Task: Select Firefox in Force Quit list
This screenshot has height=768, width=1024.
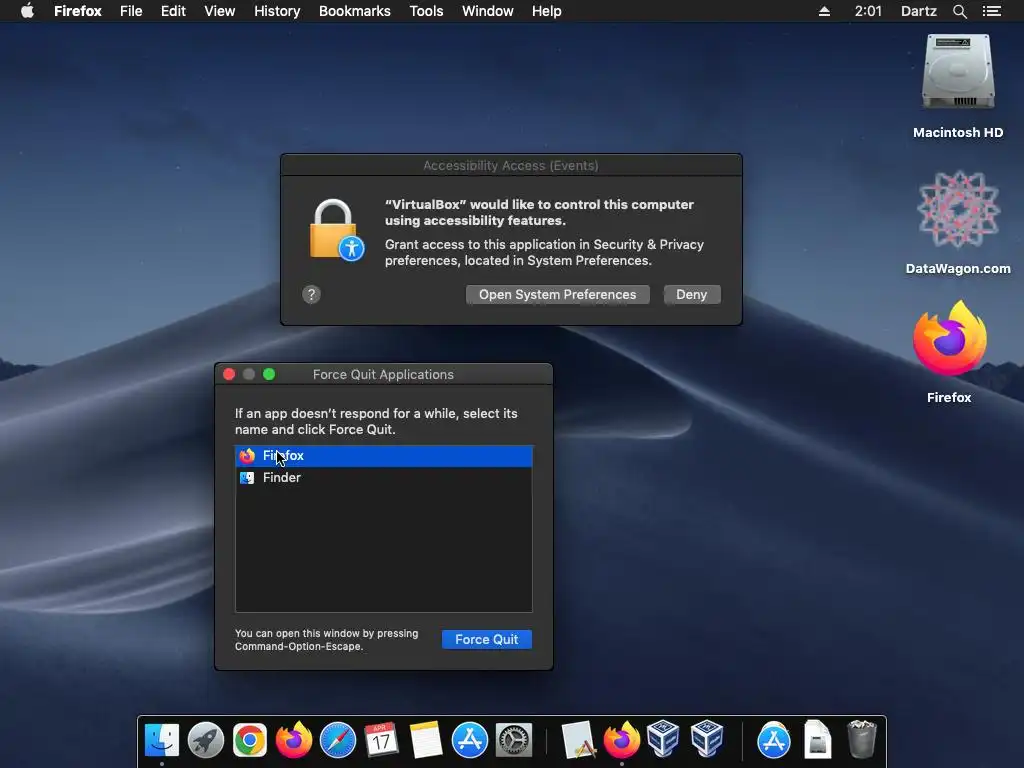Action: tap(384, 456)
